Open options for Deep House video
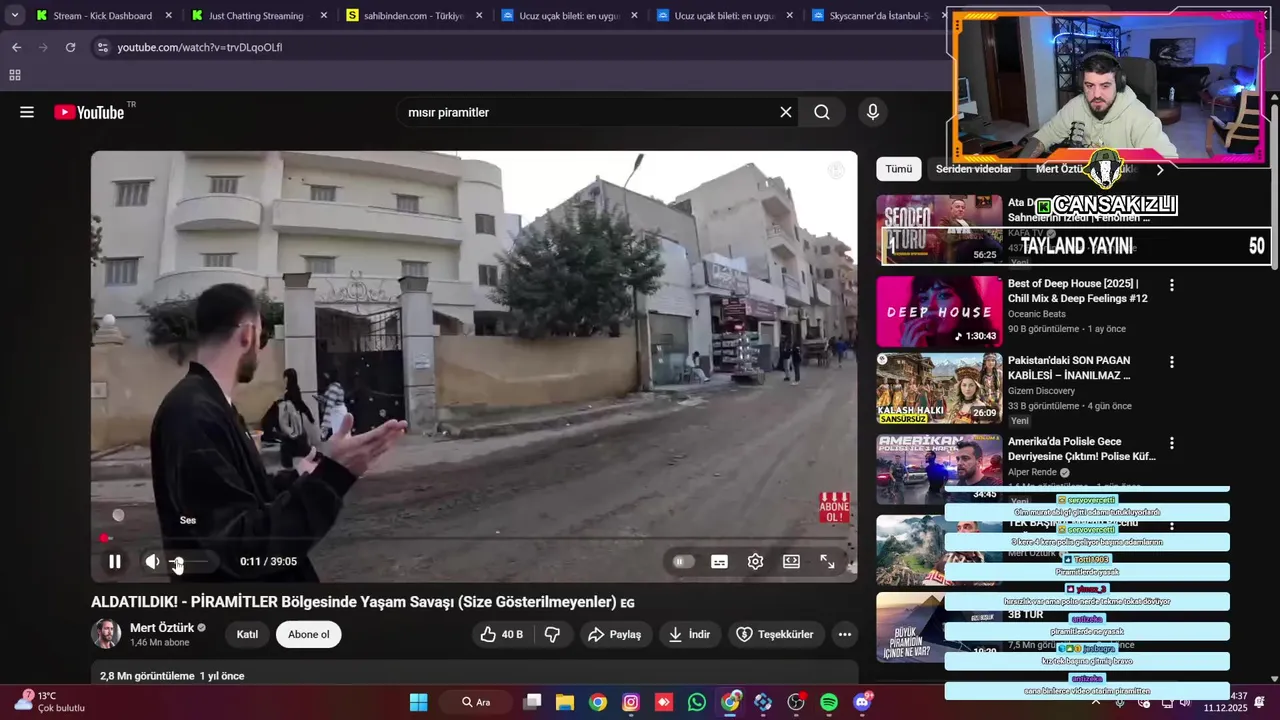The image size is (1280, 720). pos(1172,285)
